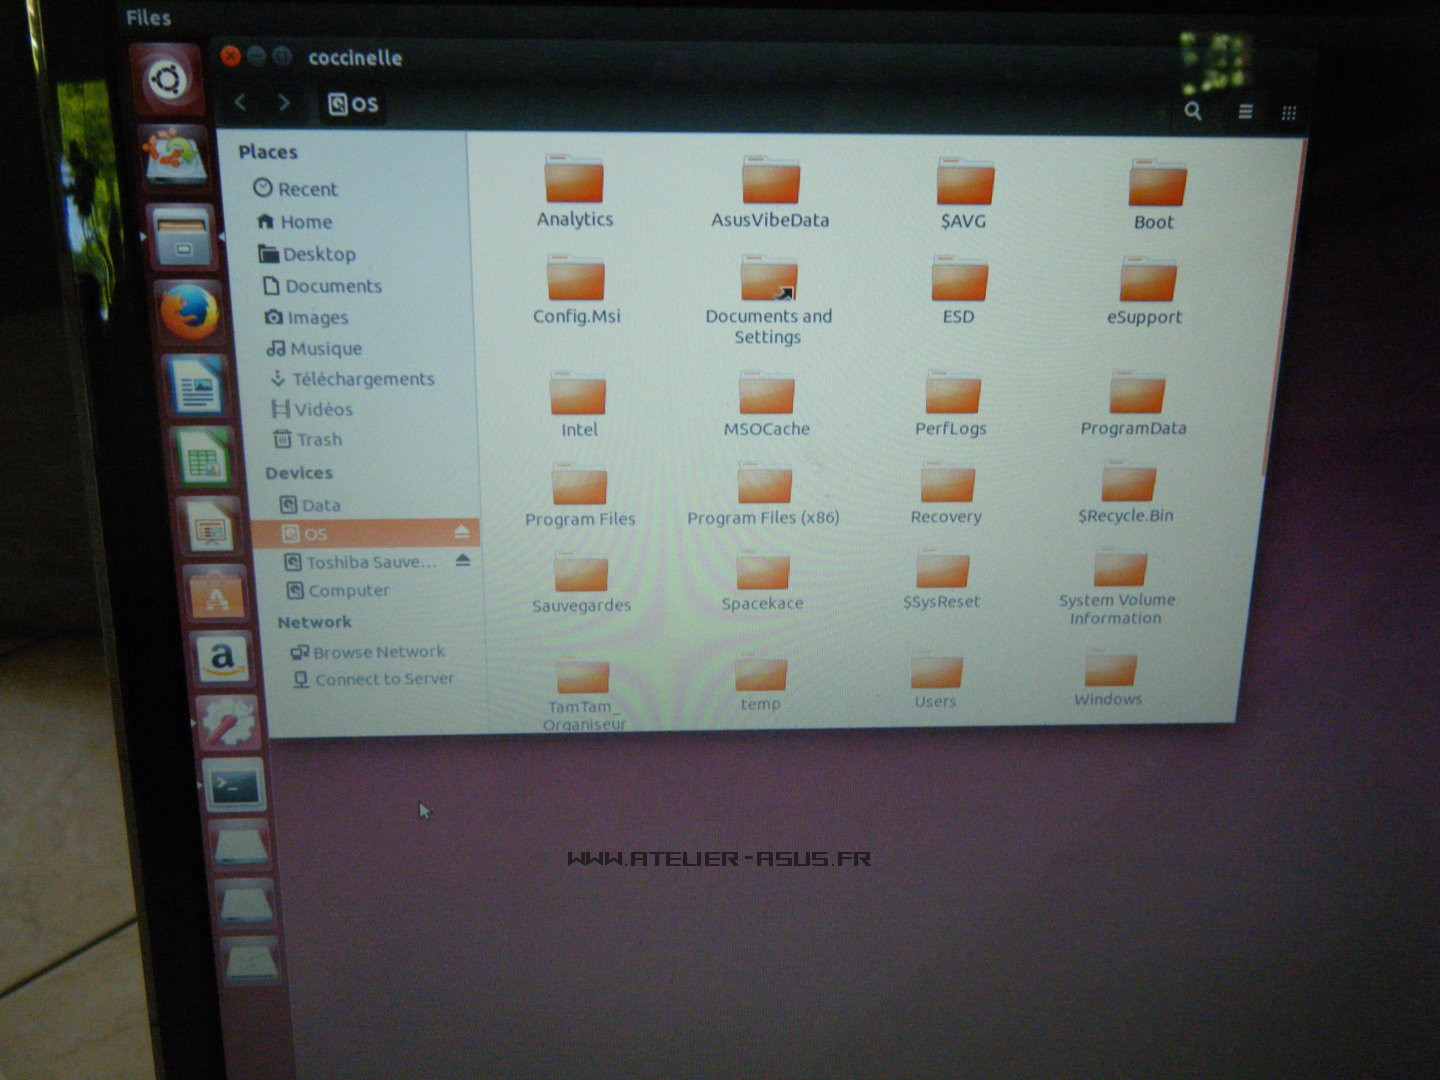Select the Documents and Settings folder
1440x1080 pixels.
[x=768, y=298]
